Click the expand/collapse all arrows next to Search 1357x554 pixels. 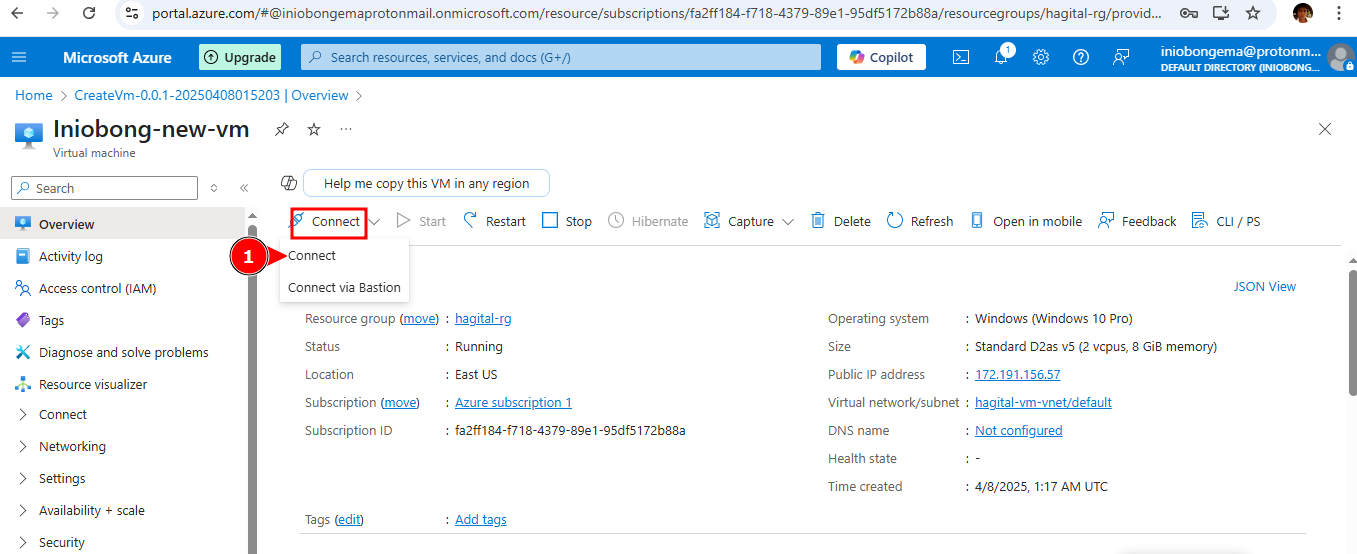(x=214, y=188)
